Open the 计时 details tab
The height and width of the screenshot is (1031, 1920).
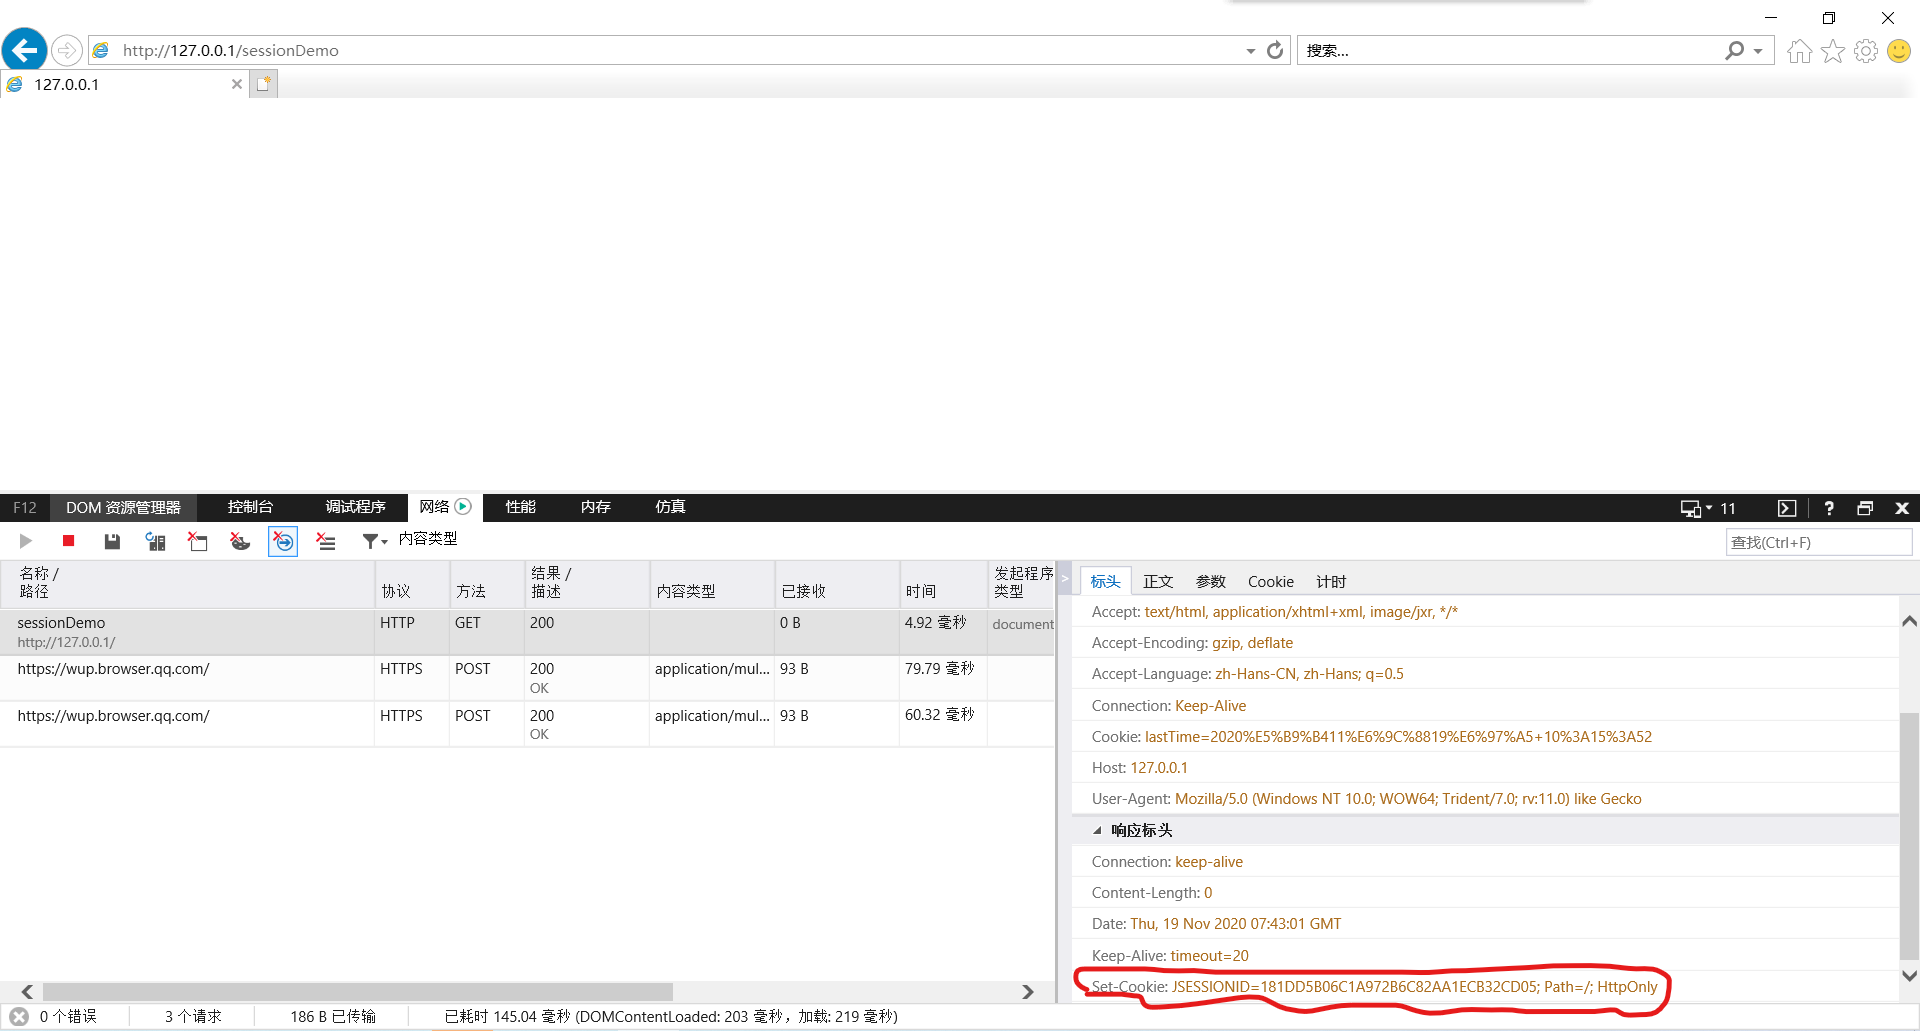(x=1331, y=581)
